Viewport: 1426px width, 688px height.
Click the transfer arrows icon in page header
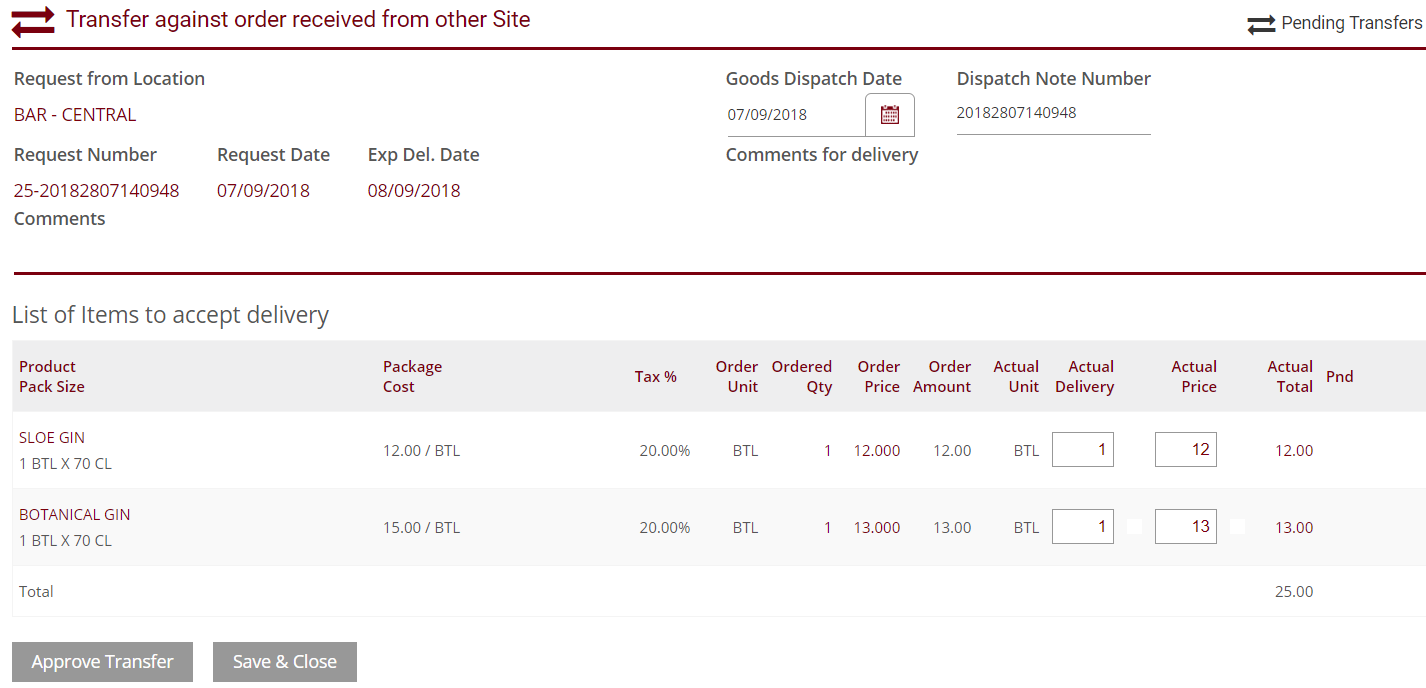point(31,20)
